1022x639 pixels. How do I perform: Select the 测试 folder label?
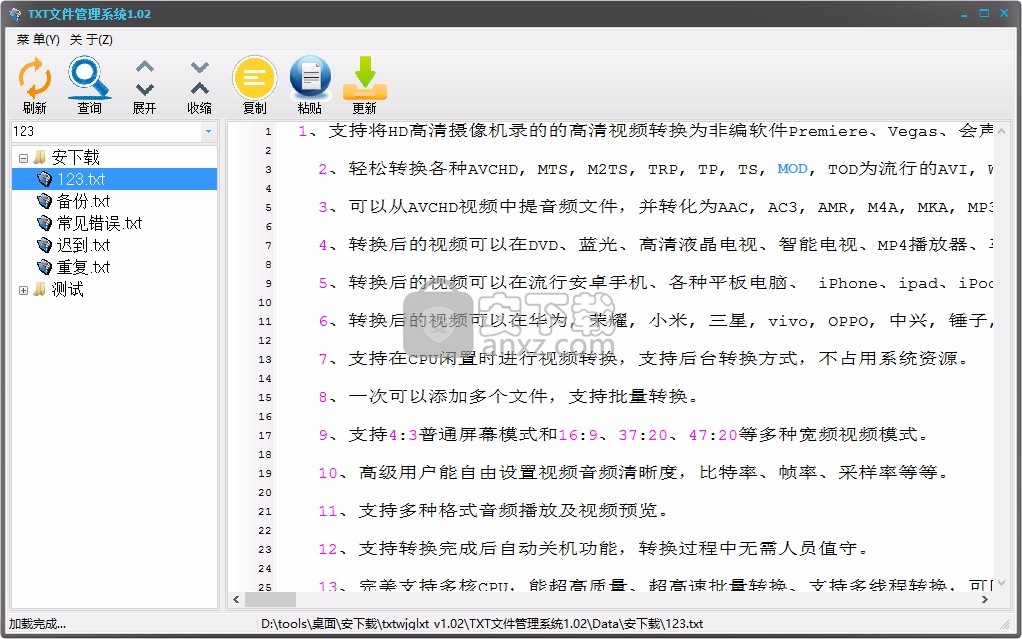click(x=68, y=290)
